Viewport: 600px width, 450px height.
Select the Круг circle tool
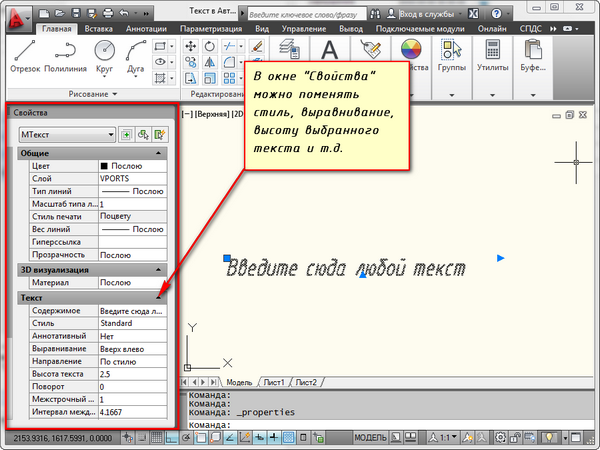(104, 57)
